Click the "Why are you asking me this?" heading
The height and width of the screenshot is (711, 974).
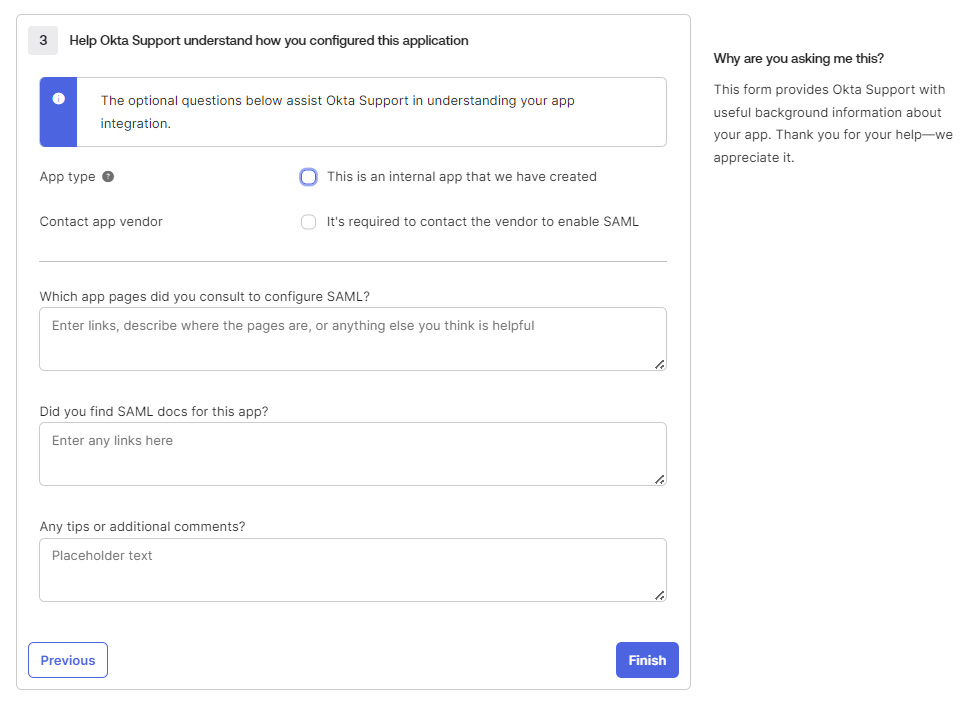pyautogui.click(x=798, y=59)
